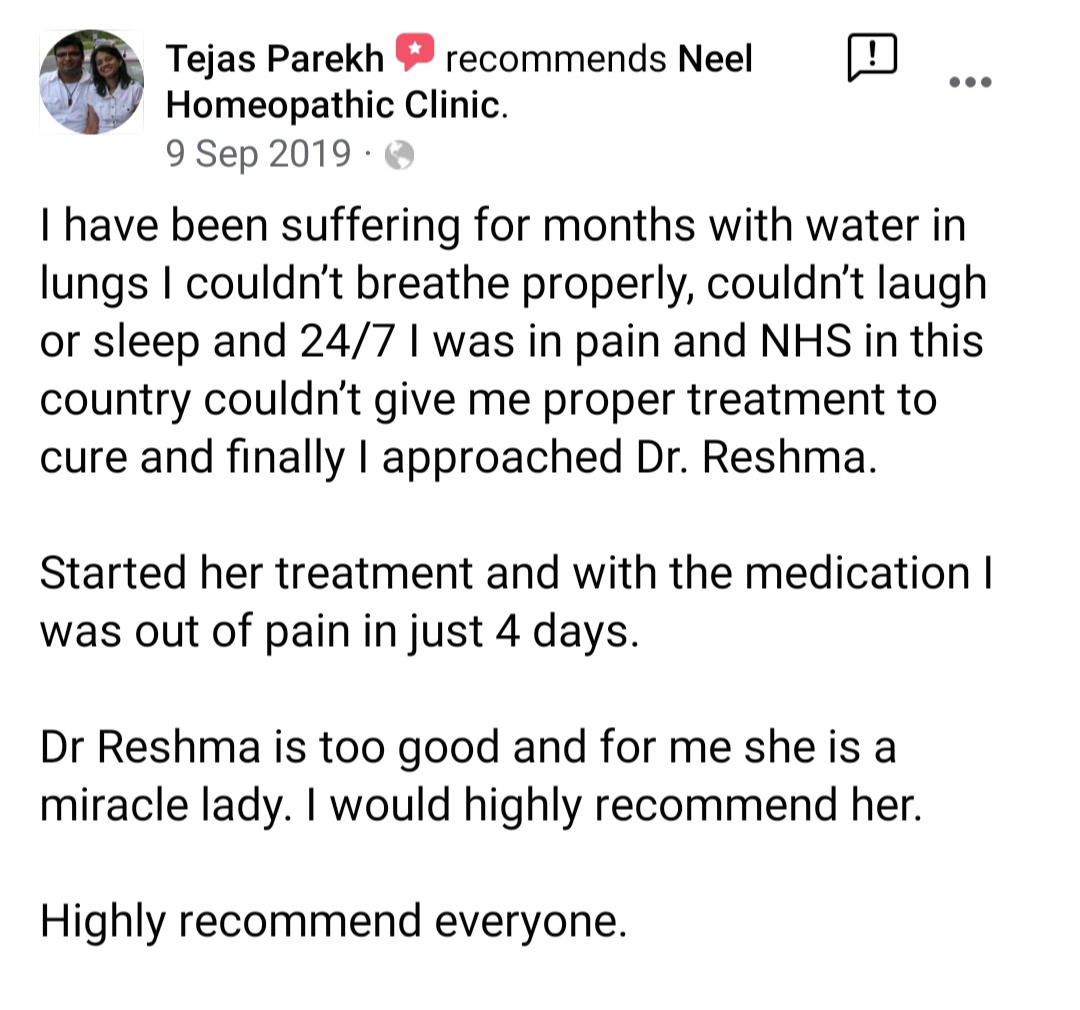This screenshot has height=1010, width=1080.
Task: Open Tejas Parekh's profile picture
Action: (x=91, y=82)
